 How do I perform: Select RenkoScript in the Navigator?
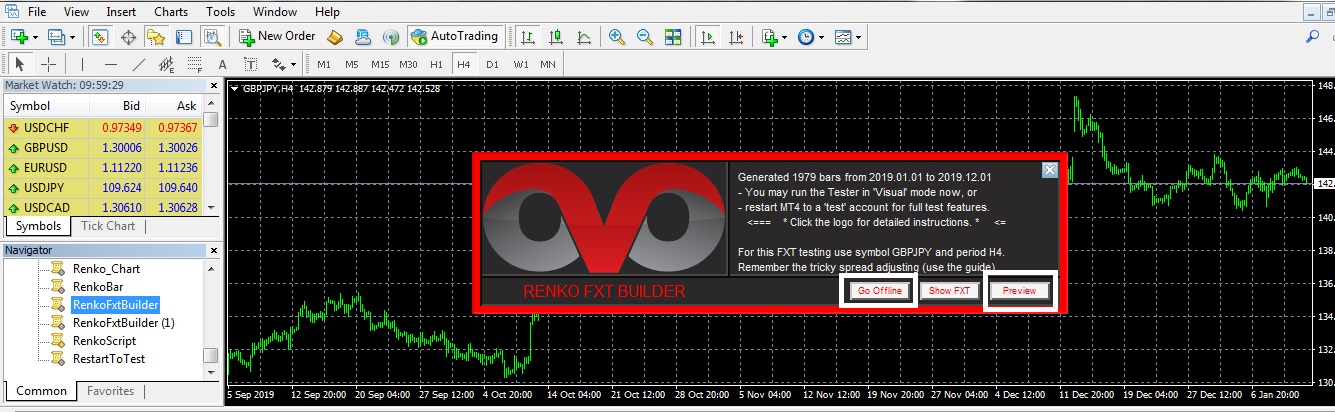pyautogui.click(x=104, y=341)
